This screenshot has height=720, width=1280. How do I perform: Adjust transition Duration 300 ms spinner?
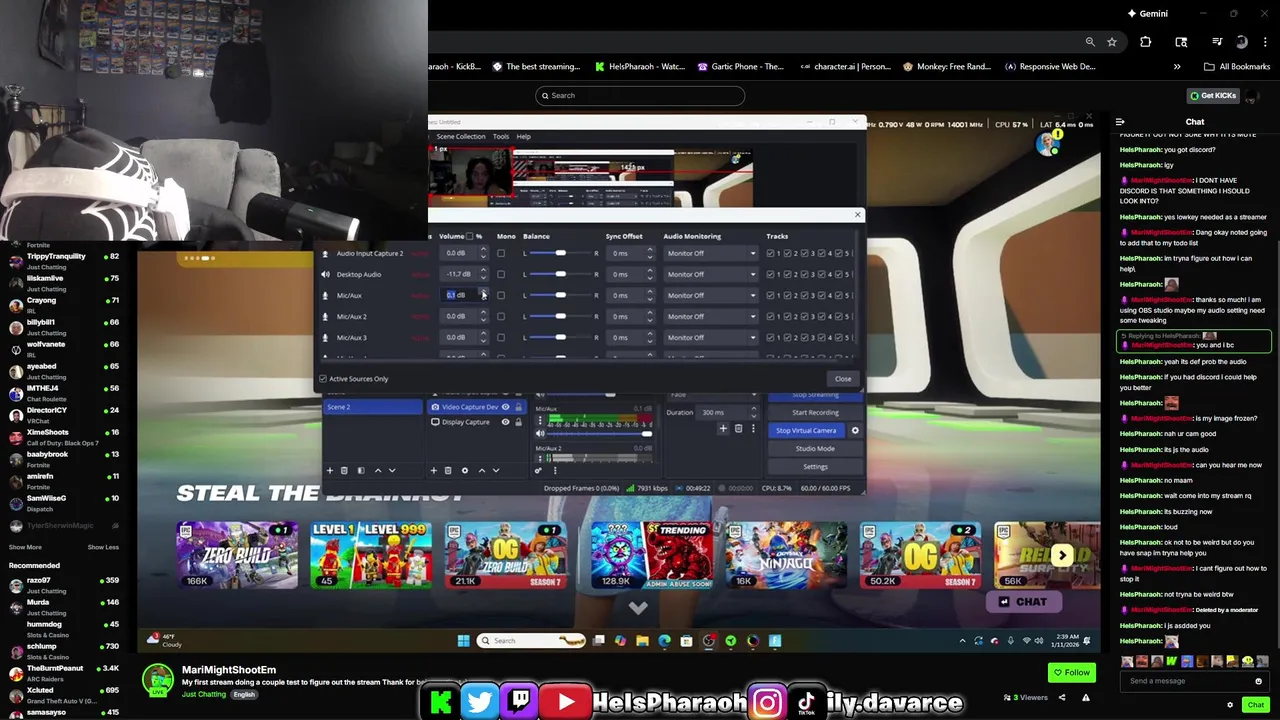tap(756, 412)
